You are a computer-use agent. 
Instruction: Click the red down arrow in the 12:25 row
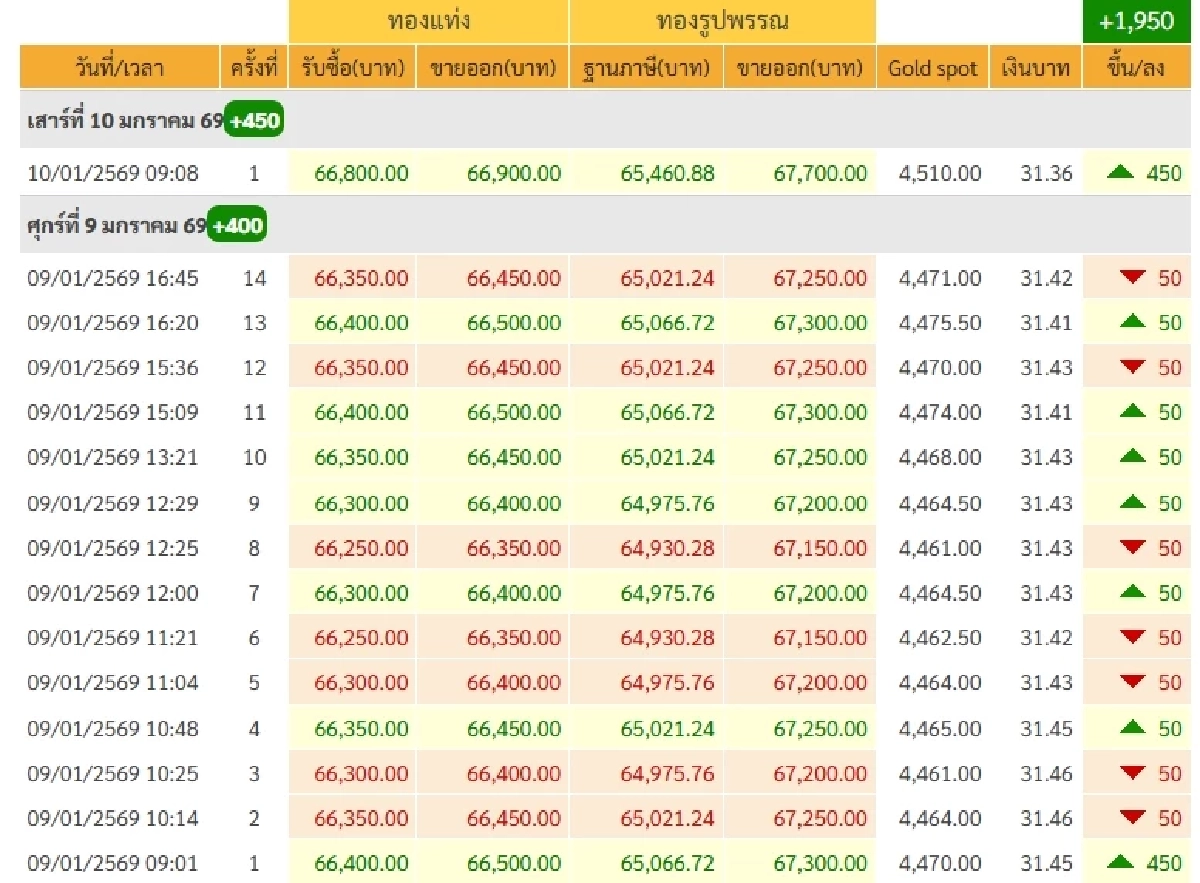[1133, 548]
